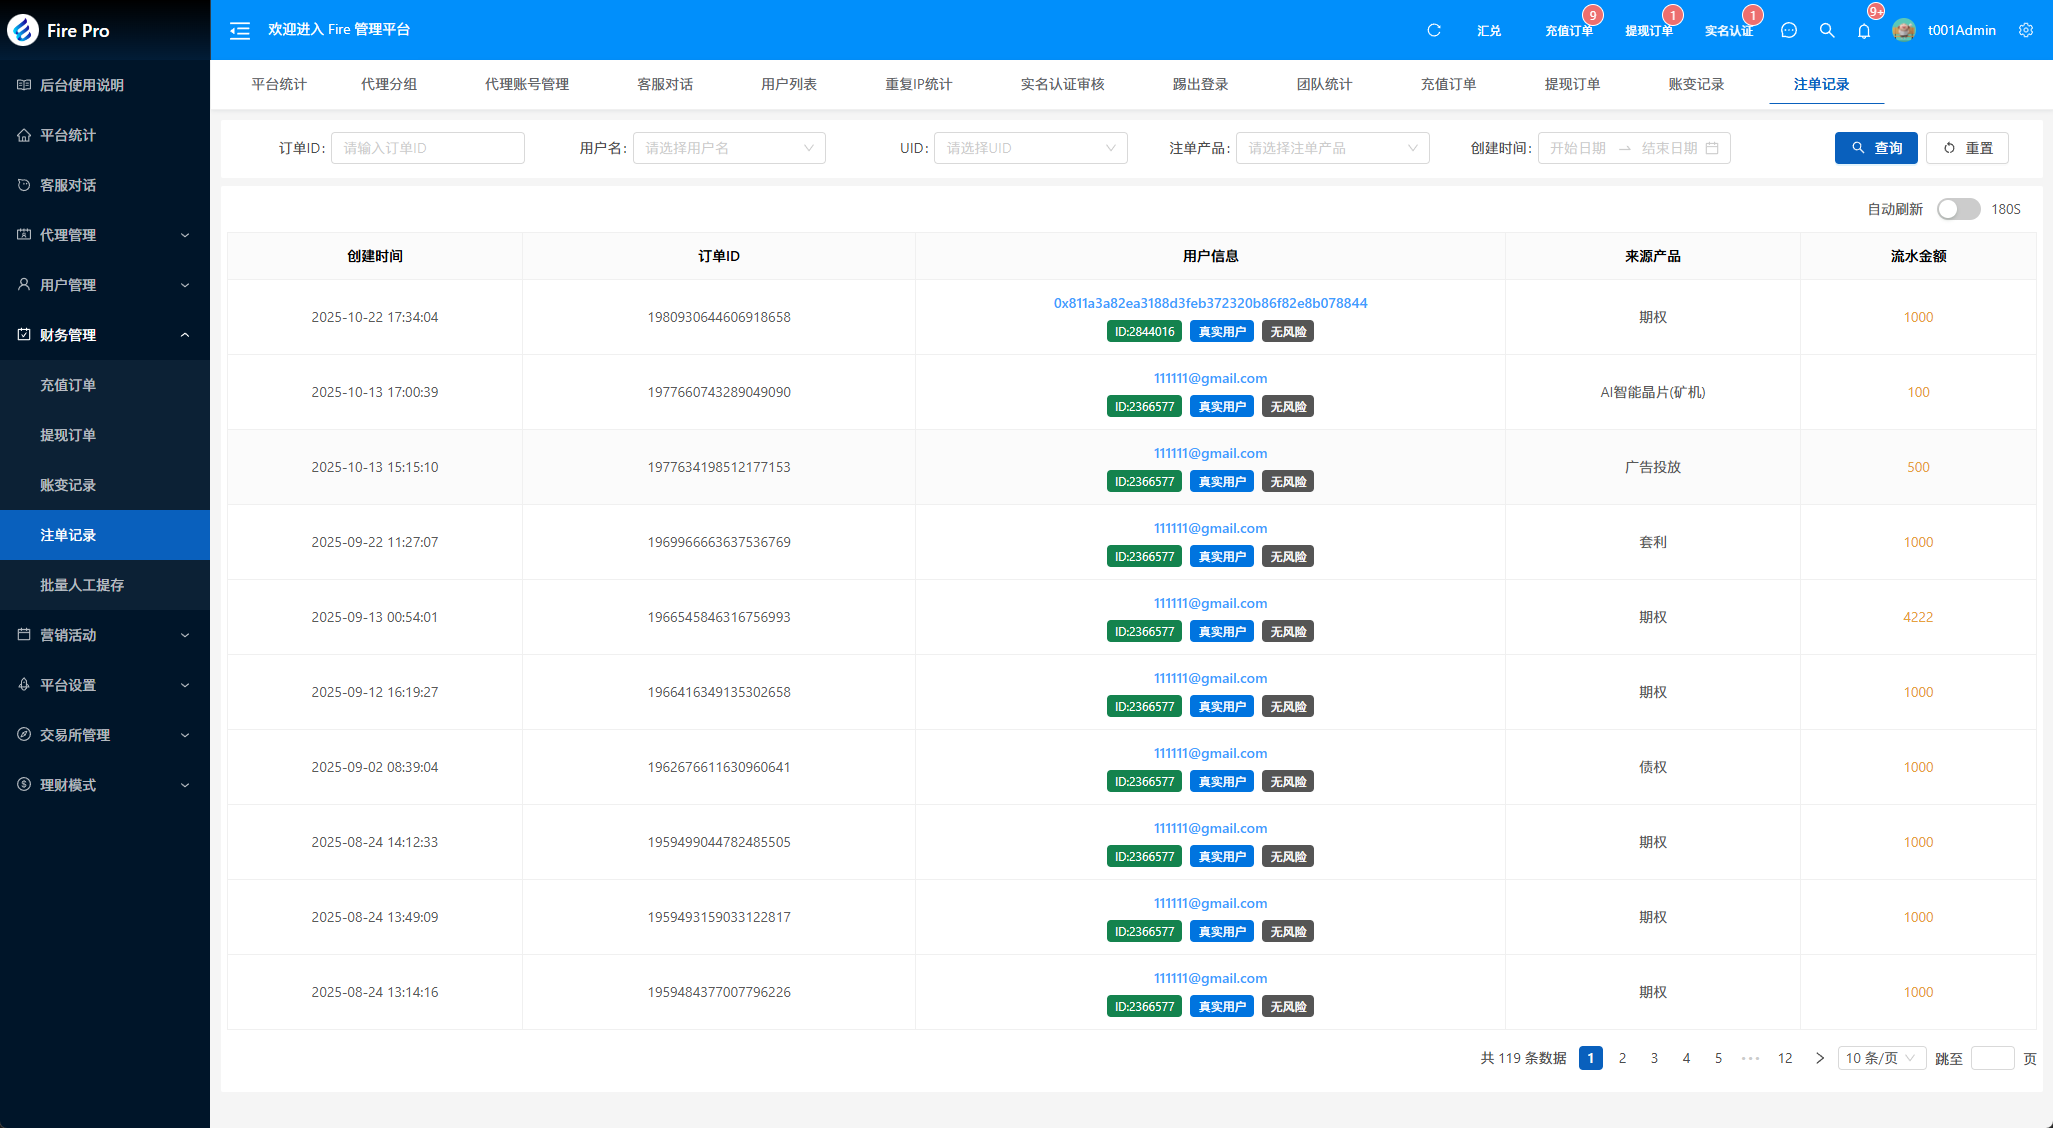The height and width of the screenshot is (1128, 2053).
Task: Click the 重置 reset button
Action: [1967, 148]
